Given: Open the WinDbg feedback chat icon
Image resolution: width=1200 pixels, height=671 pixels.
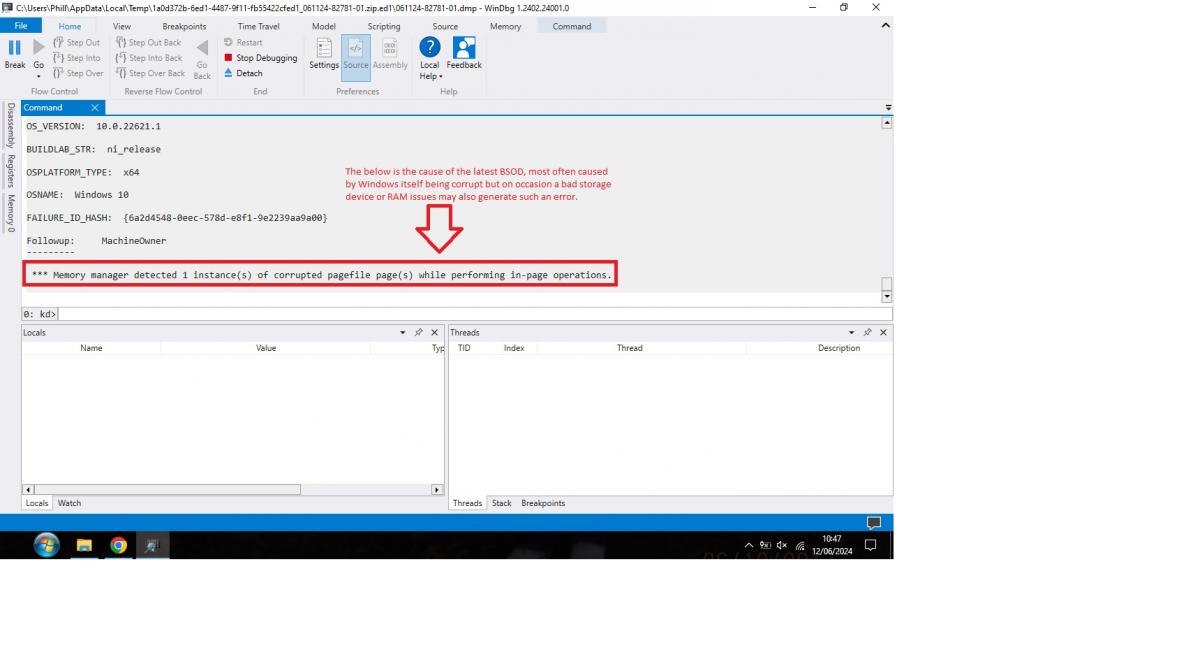Looking at the screenshot, I should pyautogui.click(x=873, y=522).
